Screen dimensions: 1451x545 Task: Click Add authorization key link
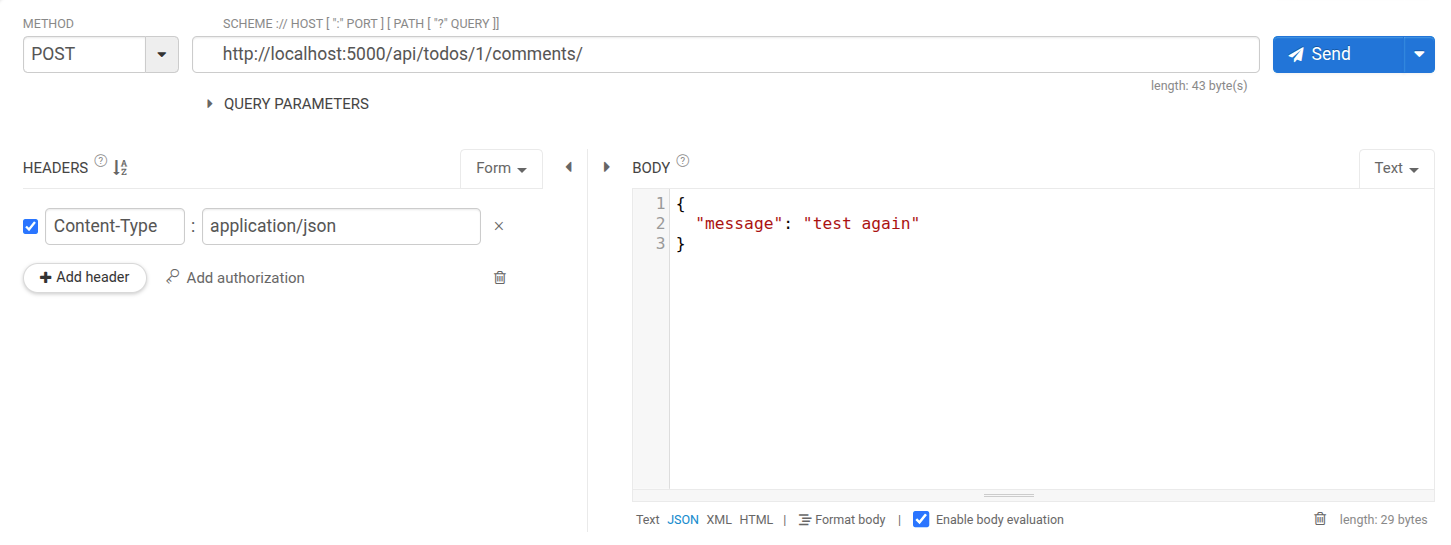tap(236, 278)
